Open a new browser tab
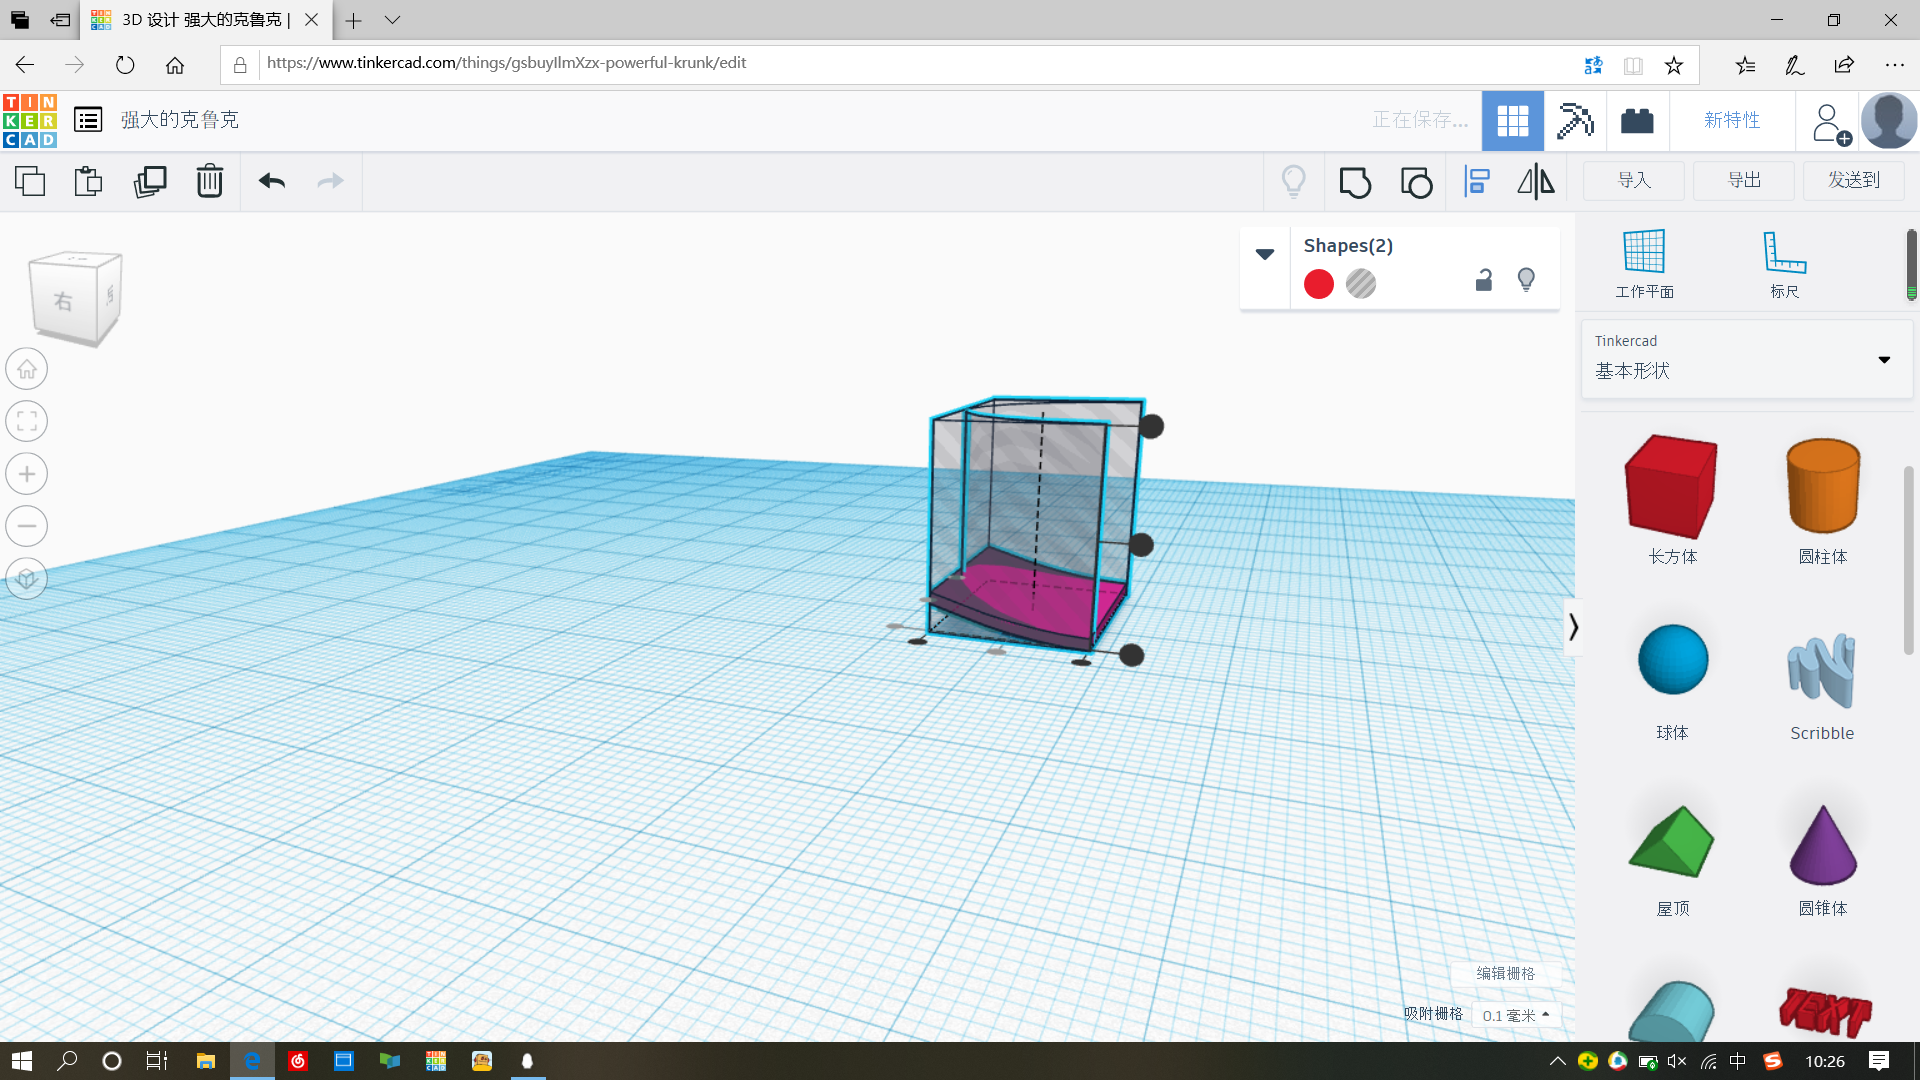1920x1080 pixels. (353, 20)
